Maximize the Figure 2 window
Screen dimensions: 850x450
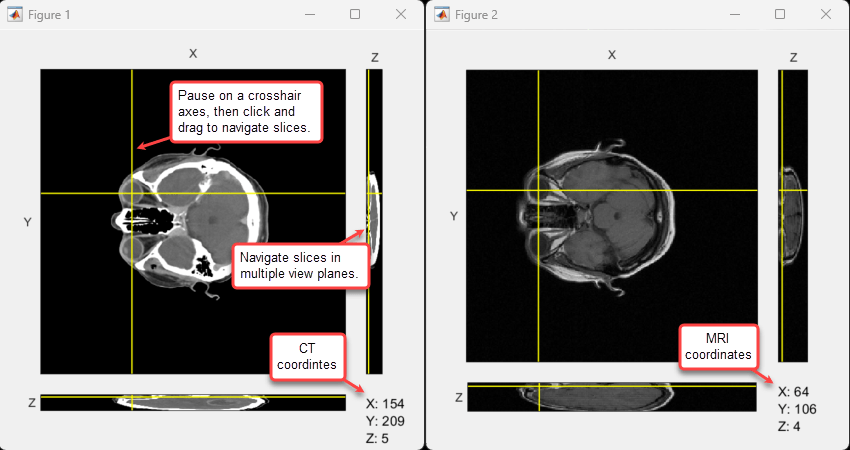(780, 15)
